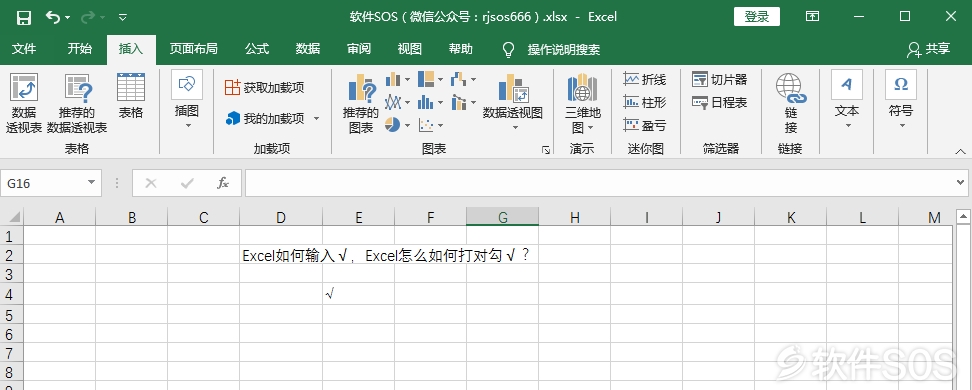Expand the Name Box dropdown arrow

point(92,183)
